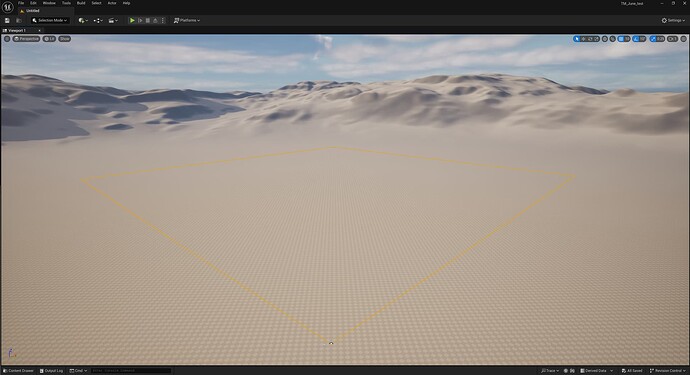Click the Unreal Engine logo icon
This screenshot has height=375, width=690.
click(7, 7)
